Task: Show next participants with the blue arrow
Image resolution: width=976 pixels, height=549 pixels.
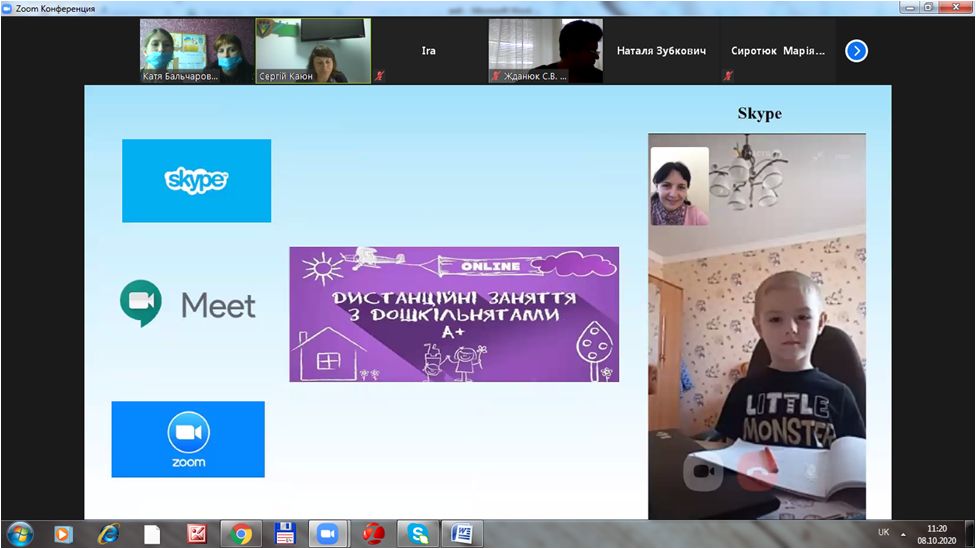Action: [856, 51]
